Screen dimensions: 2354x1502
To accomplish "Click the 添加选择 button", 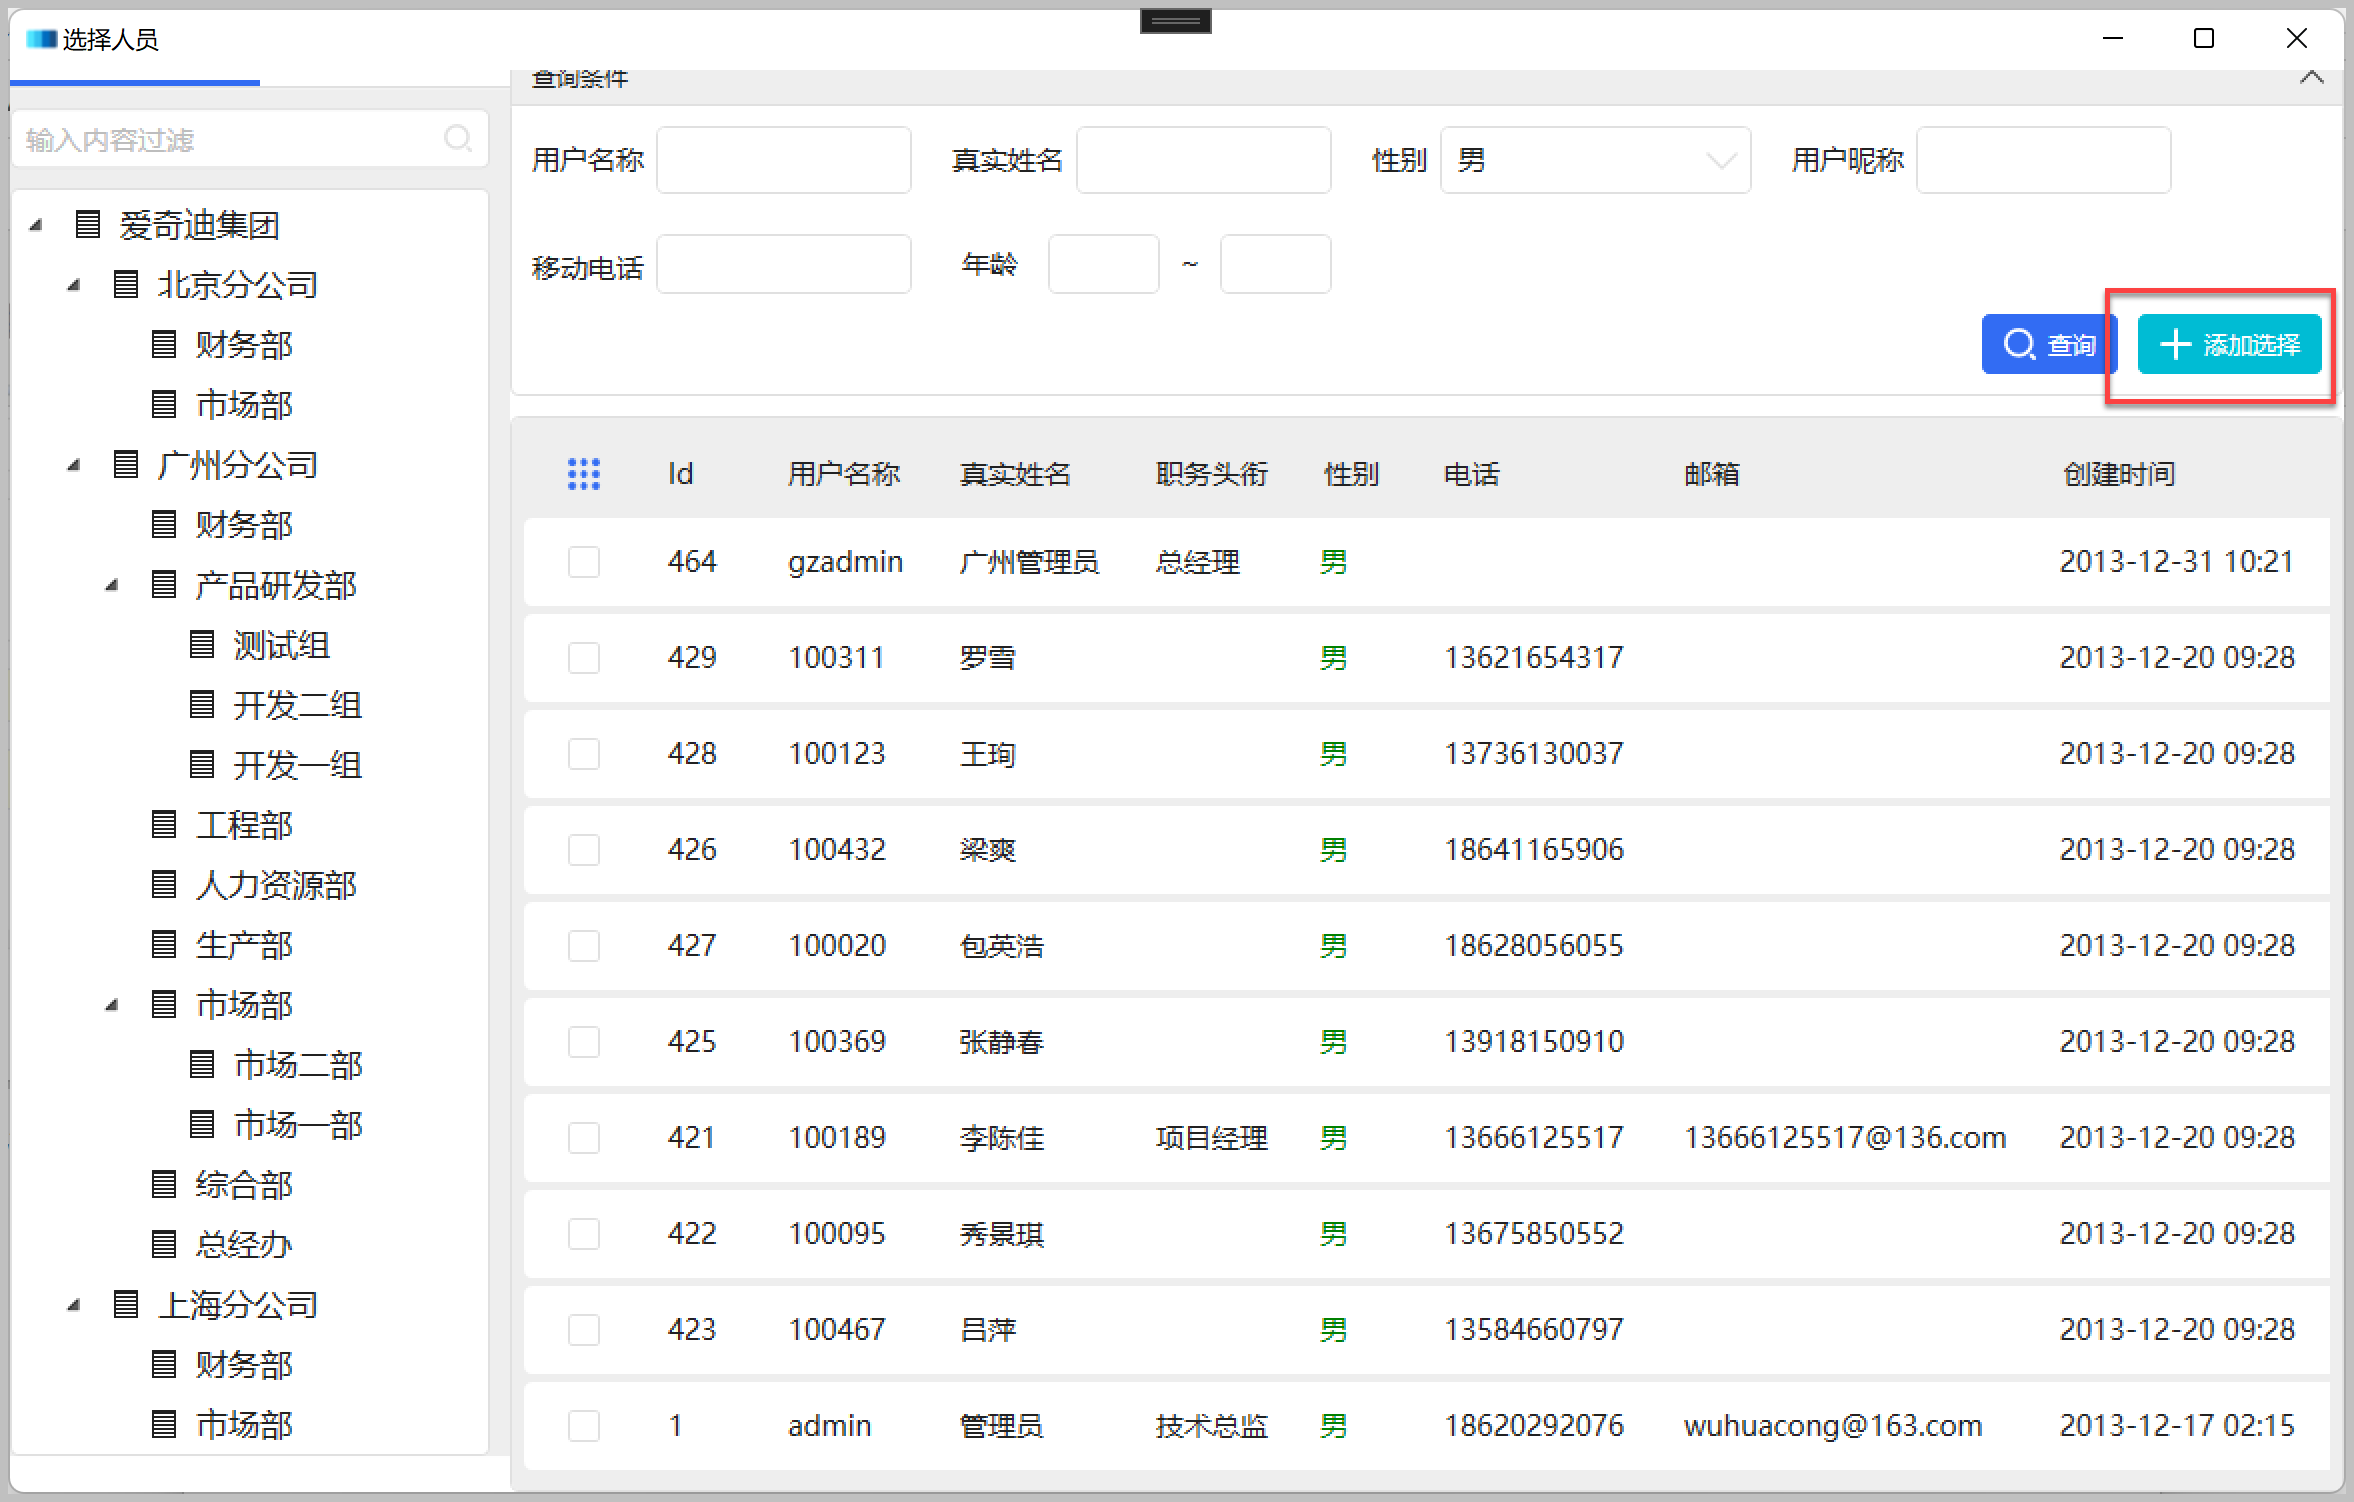I will pyautogui.click(x=2229, y=344).
